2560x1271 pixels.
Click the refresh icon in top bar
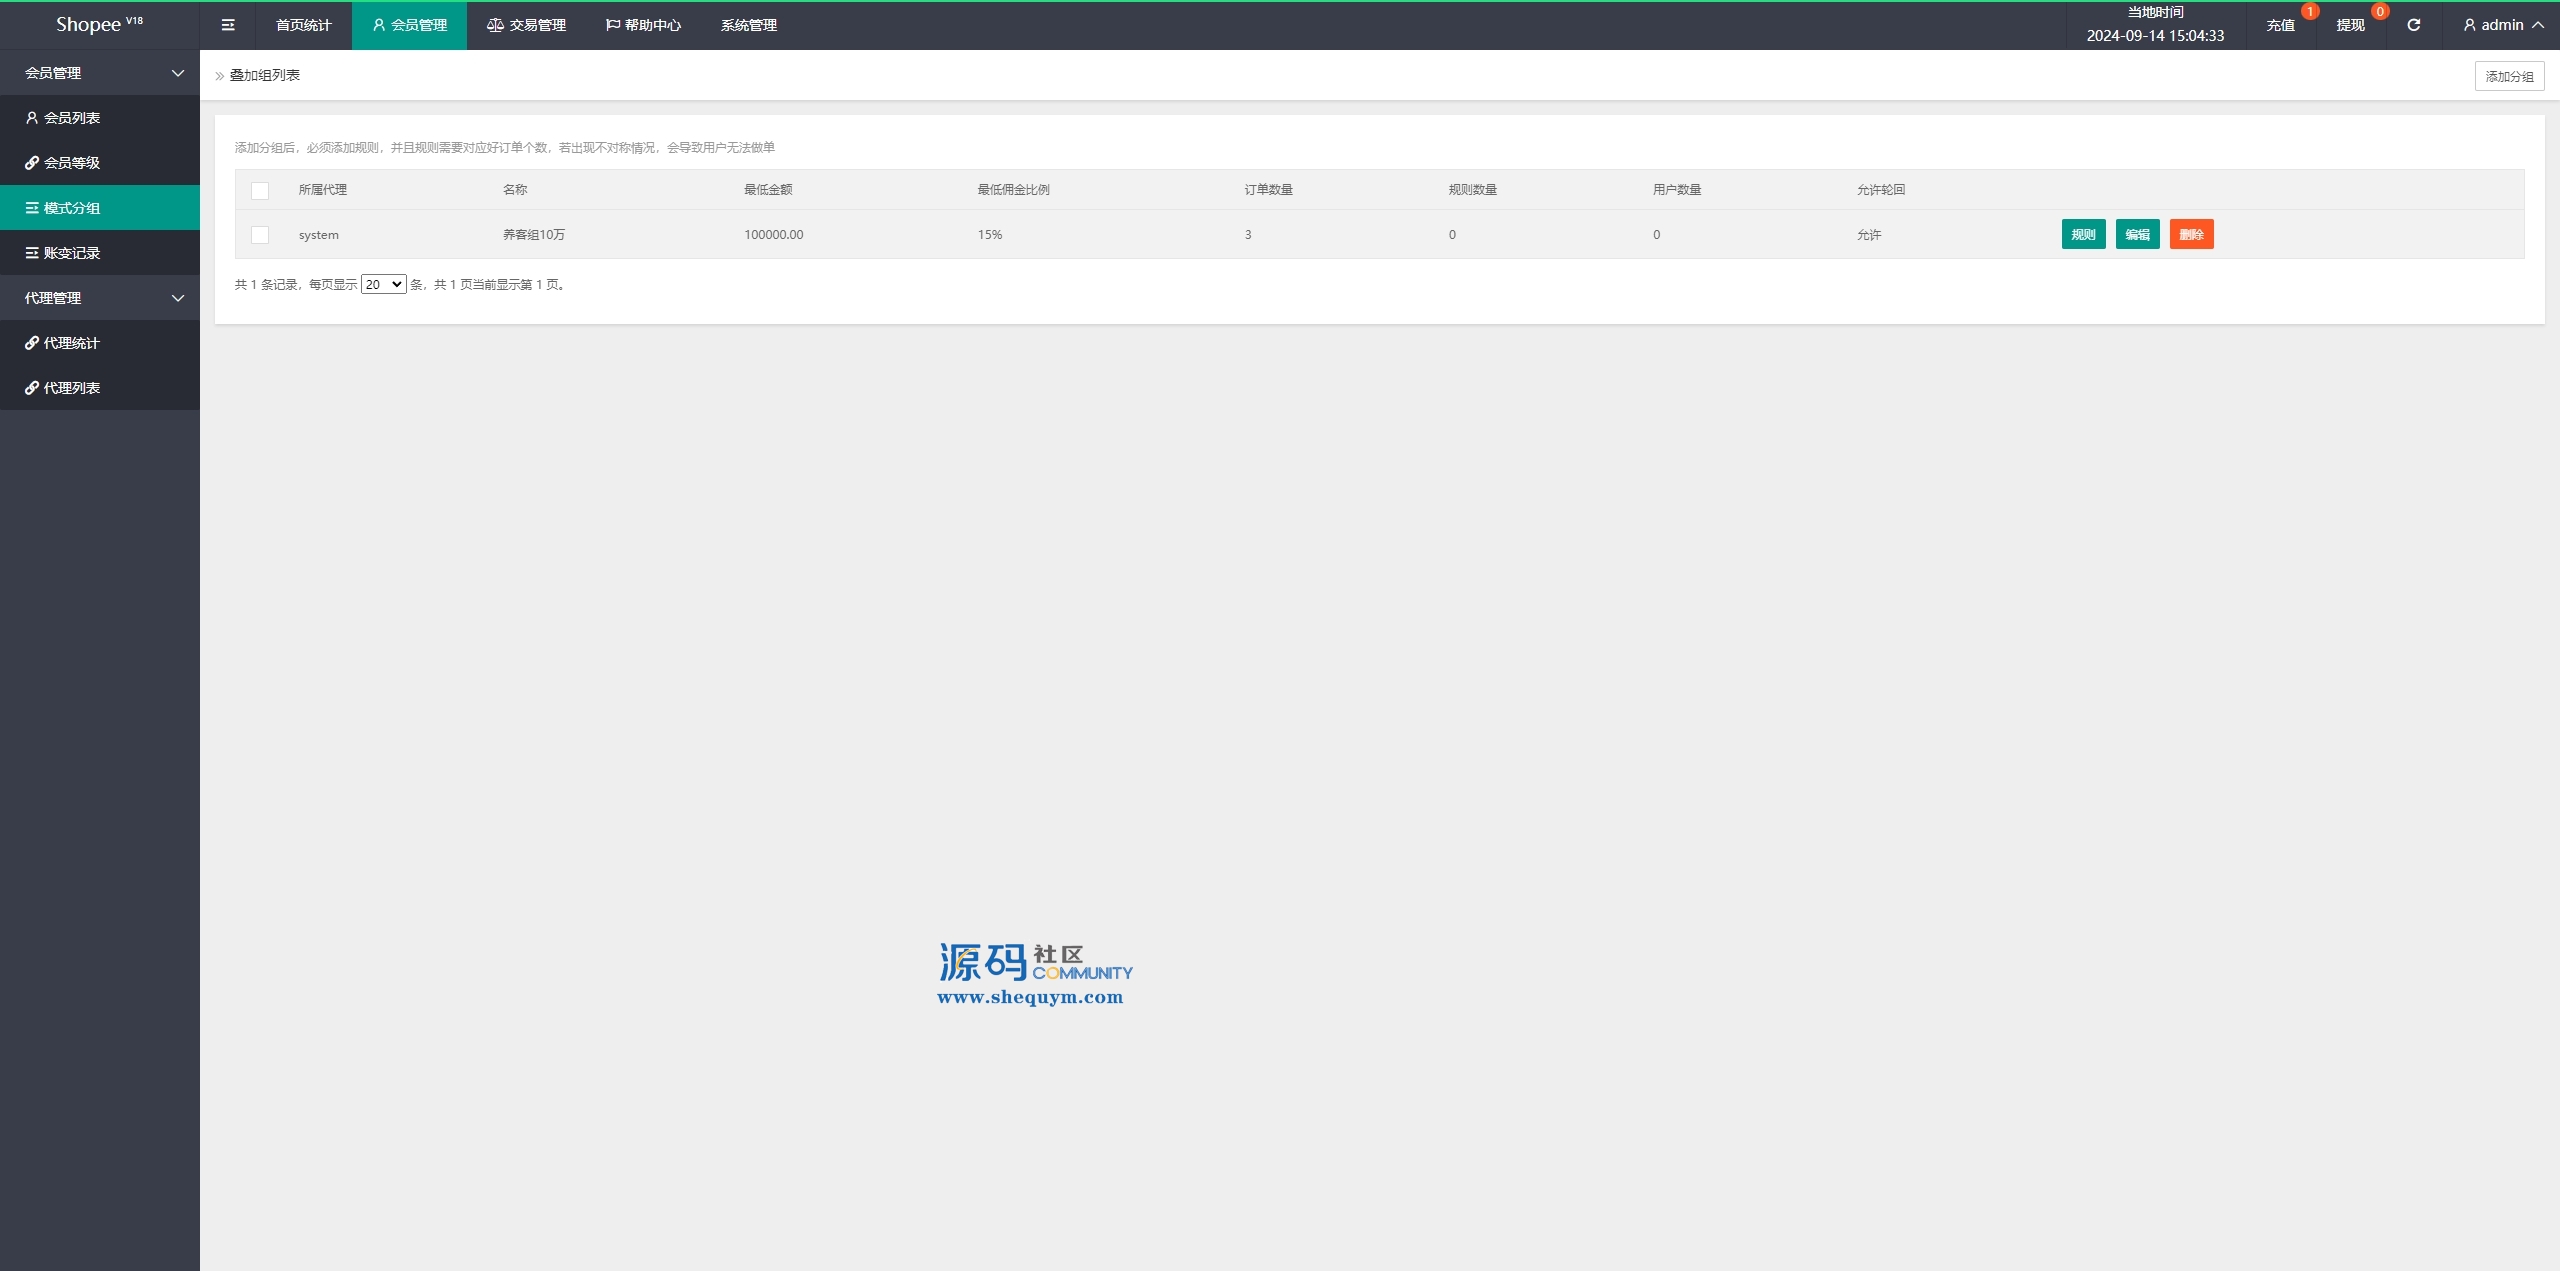(2413, 25)
